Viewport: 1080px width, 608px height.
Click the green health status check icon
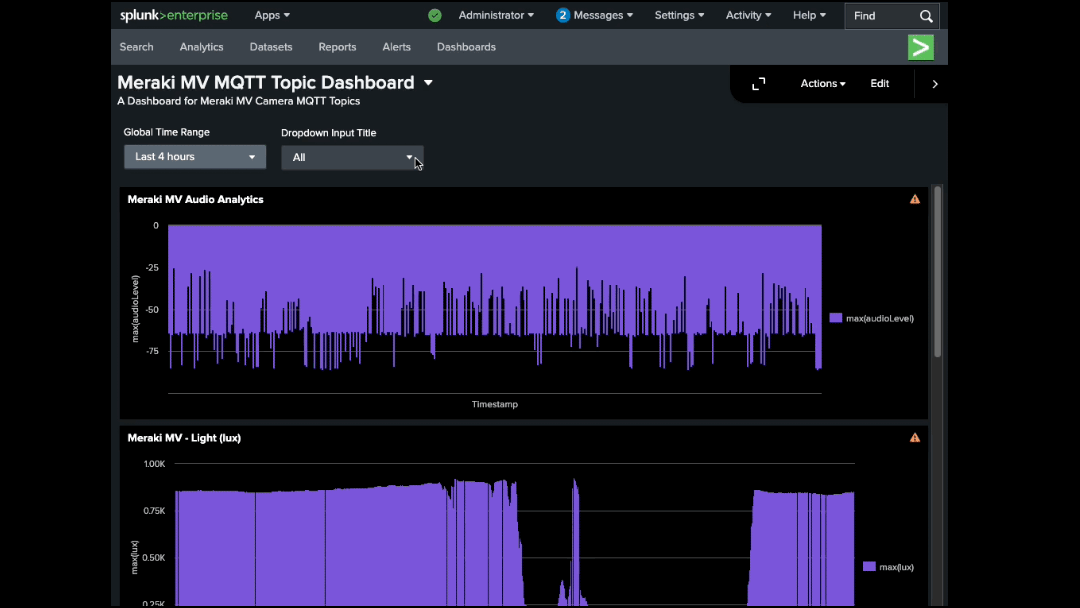pyautogui.click(x=435, y=15)
